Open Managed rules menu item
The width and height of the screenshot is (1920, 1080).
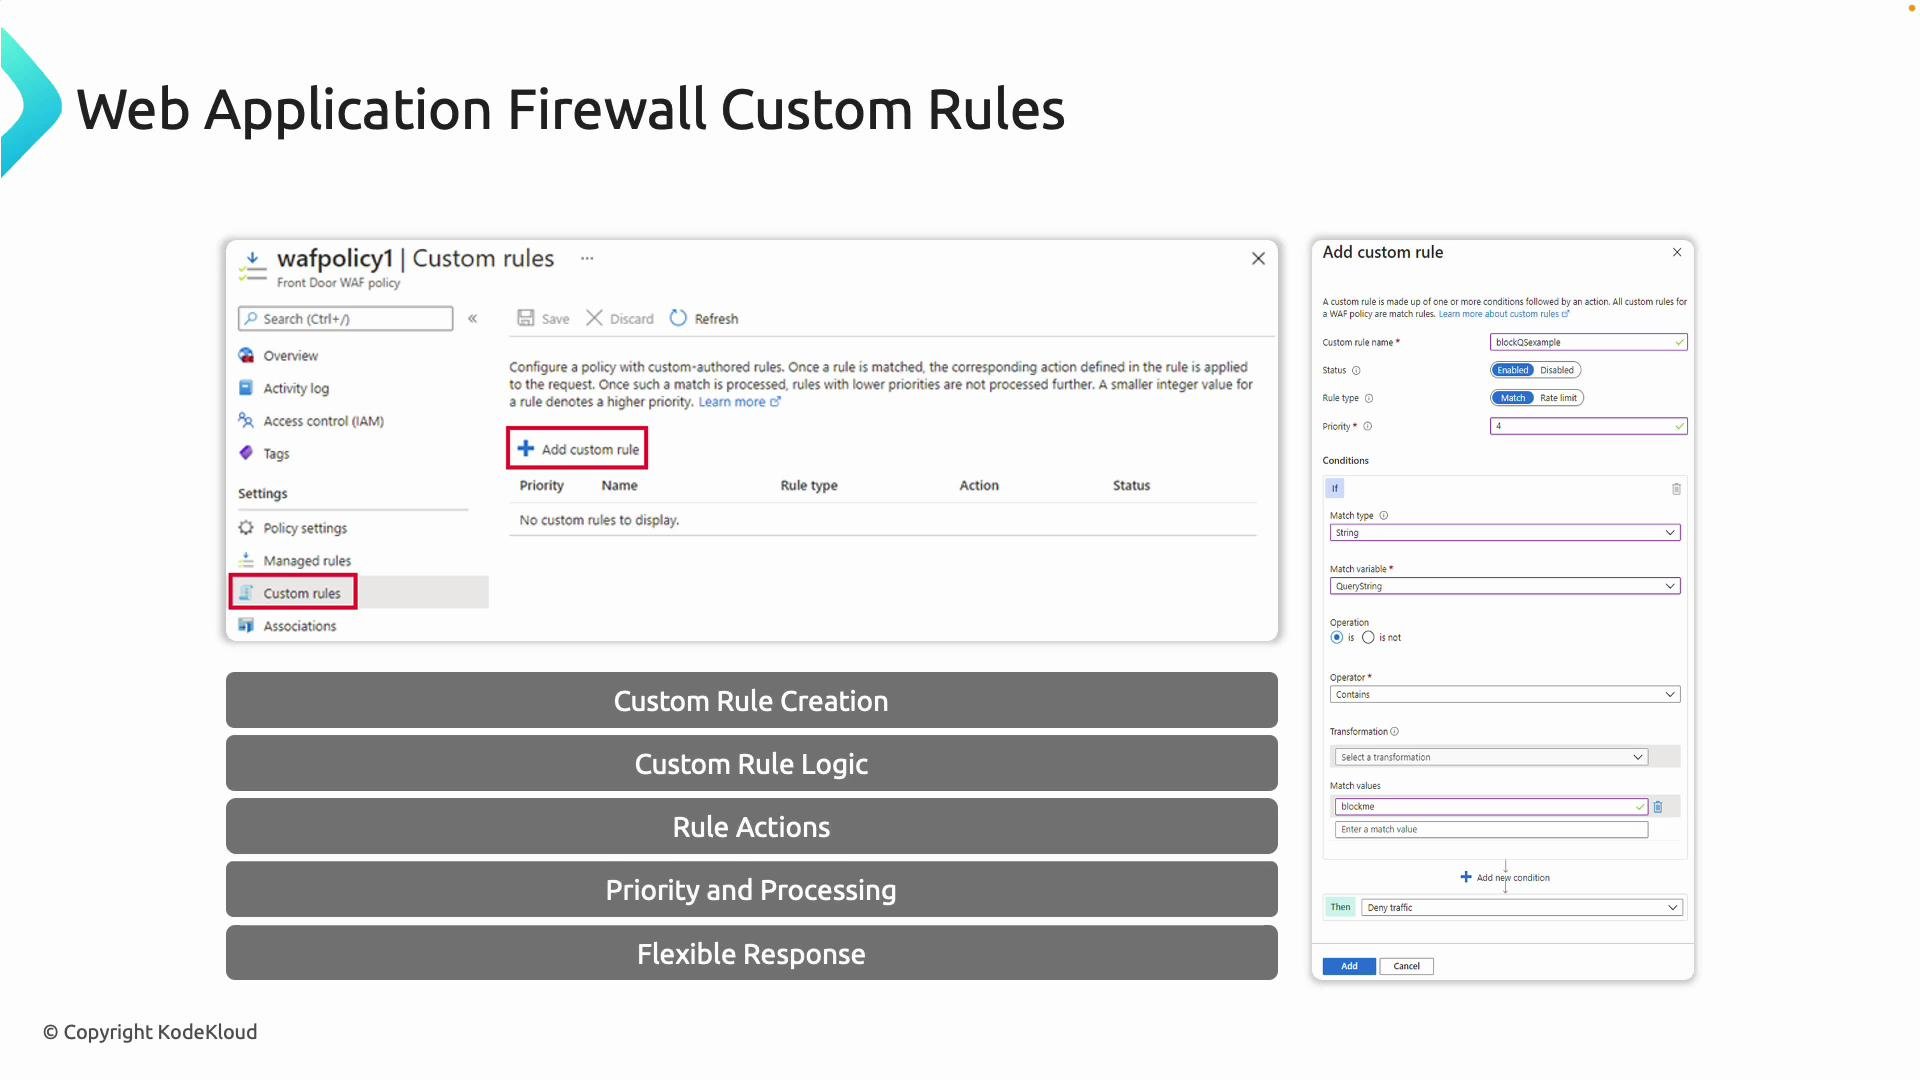[x=307, y=561]
